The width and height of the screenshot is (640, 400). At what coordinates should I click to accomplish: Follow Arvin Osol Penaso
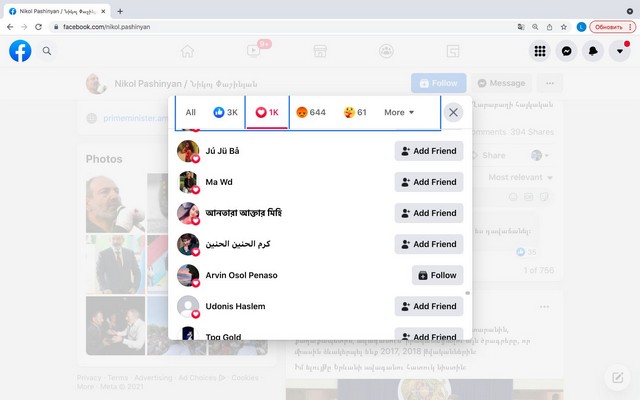437,275
